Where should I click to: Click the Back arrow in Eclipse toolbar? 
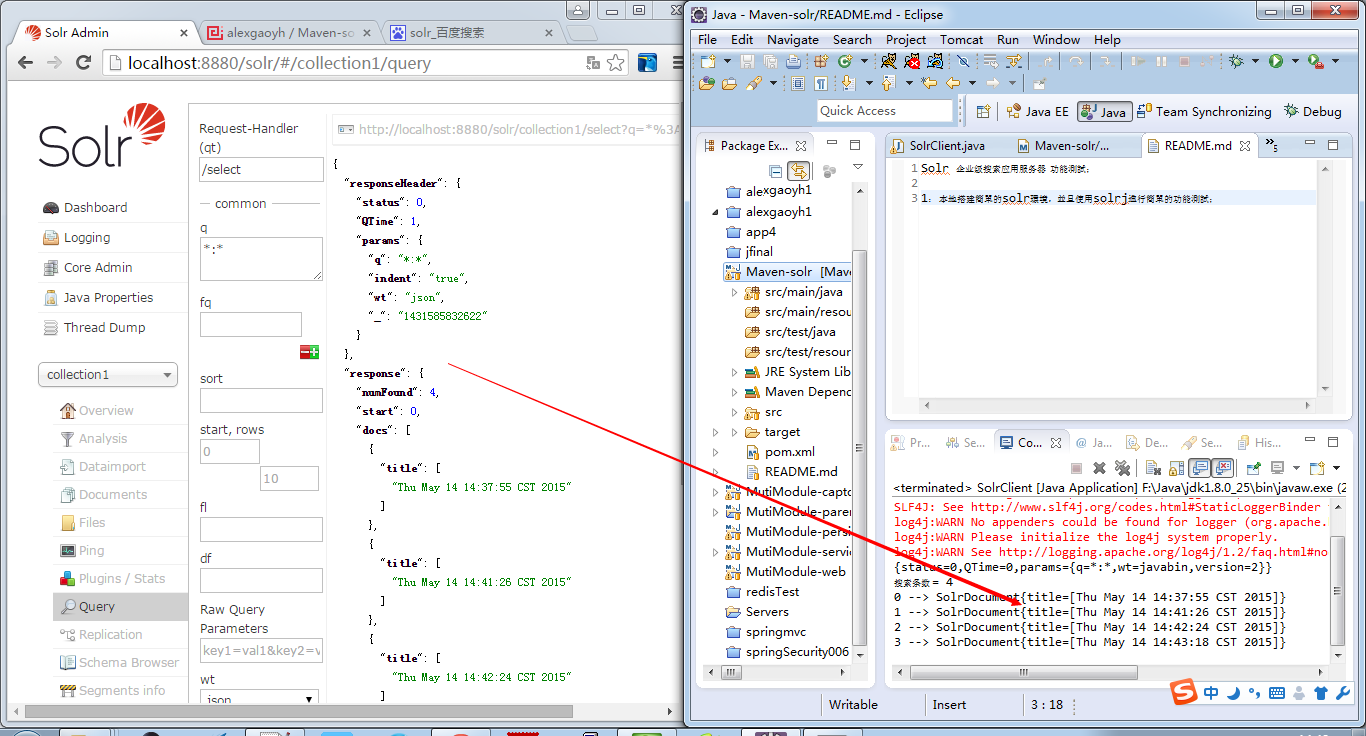[x=953, y=83]
